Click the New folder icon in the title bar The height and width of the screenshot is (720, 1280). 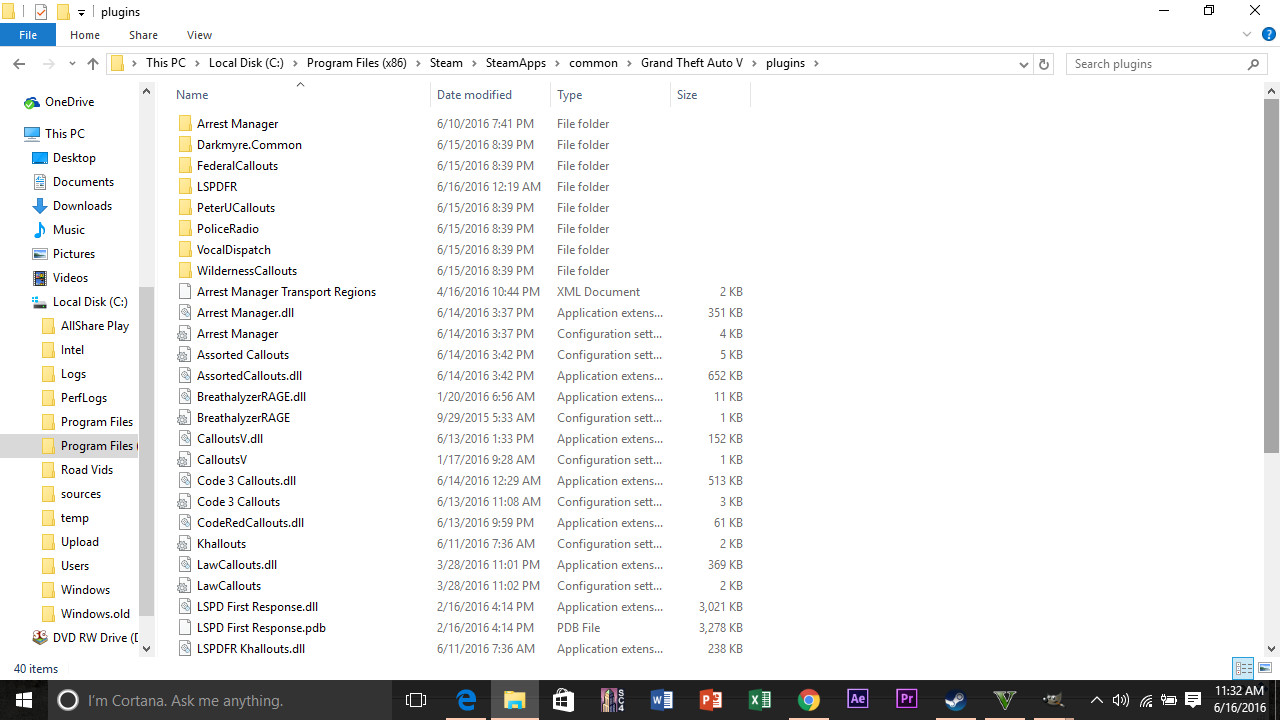tap(63, 12)
